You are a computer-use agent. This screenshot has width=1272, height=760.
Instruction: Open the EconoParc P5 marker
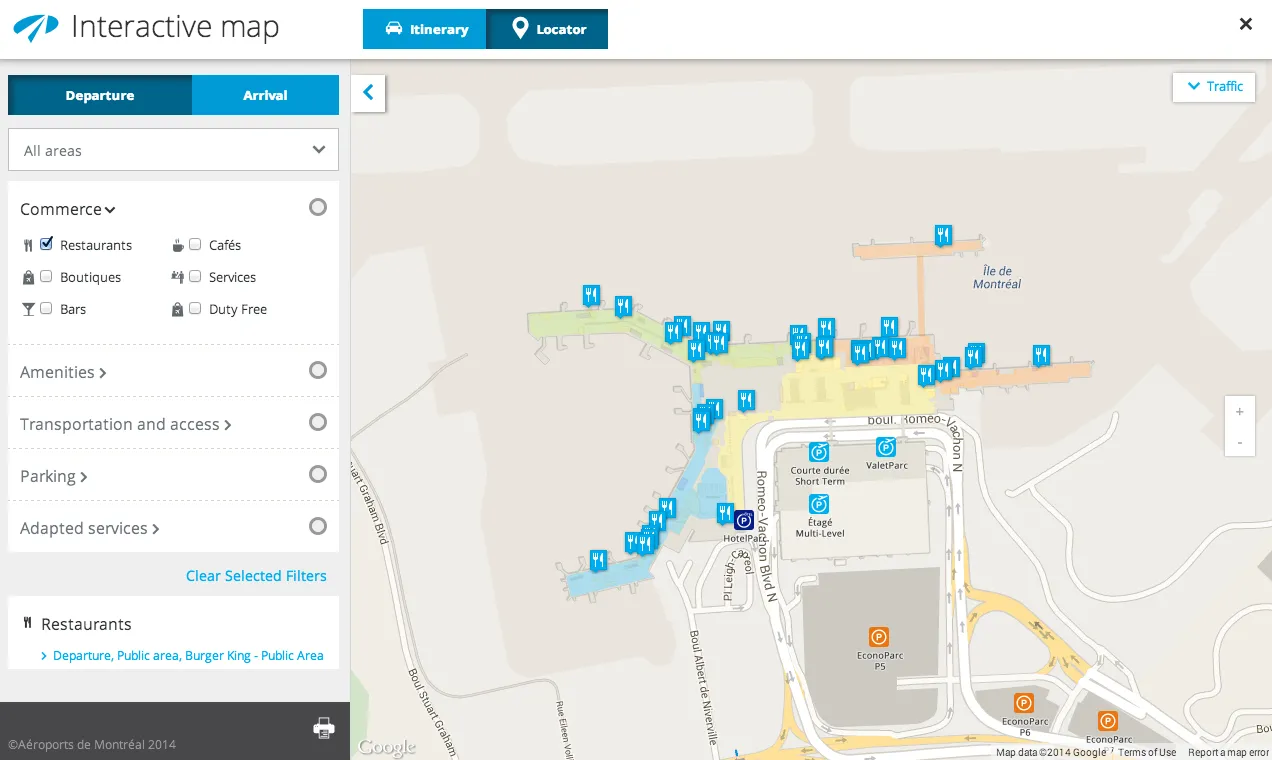878,637
